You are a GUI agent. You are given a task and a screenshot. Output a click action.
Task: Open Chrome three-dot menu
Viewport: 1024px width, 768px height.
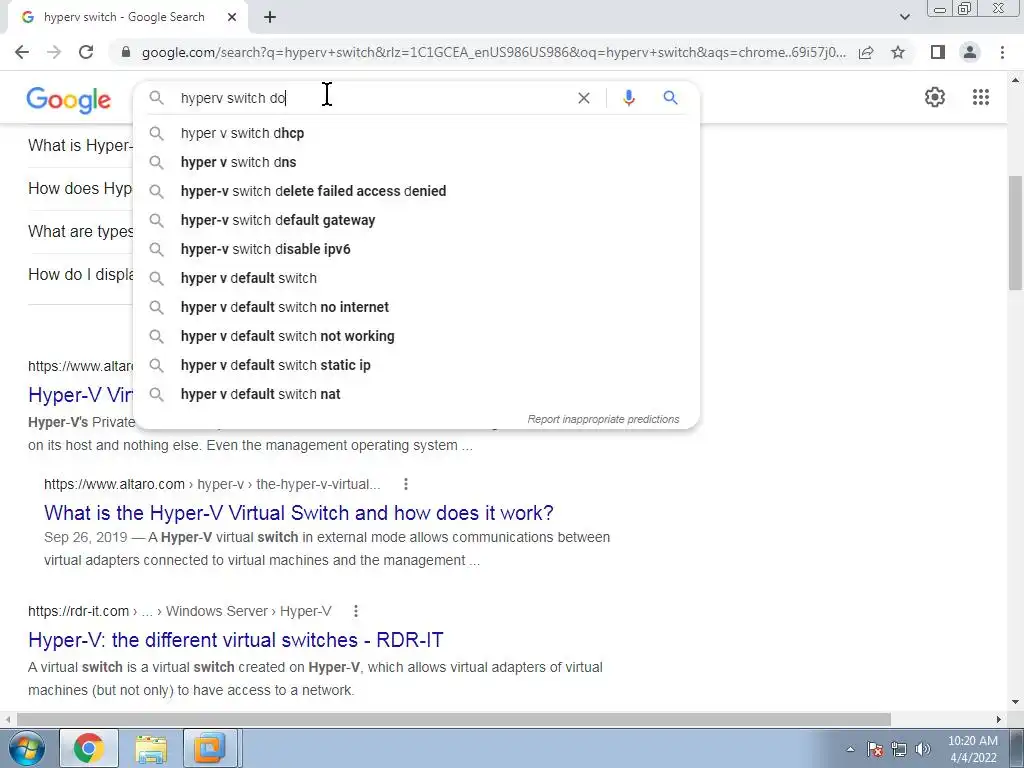tap(1002, 52)
